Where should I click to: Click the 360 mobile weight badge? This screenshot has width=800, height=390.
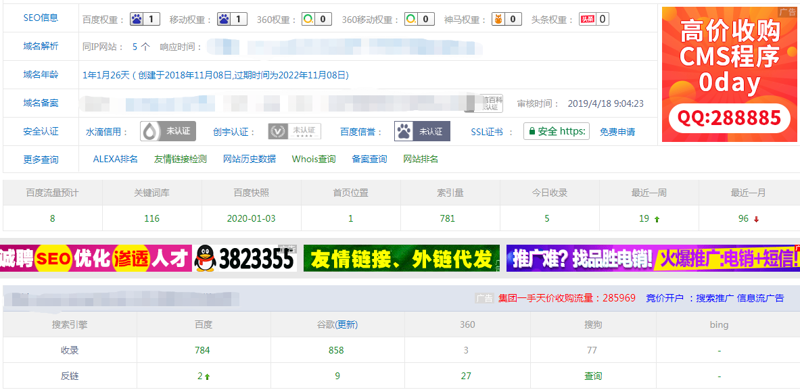(419, 19)
